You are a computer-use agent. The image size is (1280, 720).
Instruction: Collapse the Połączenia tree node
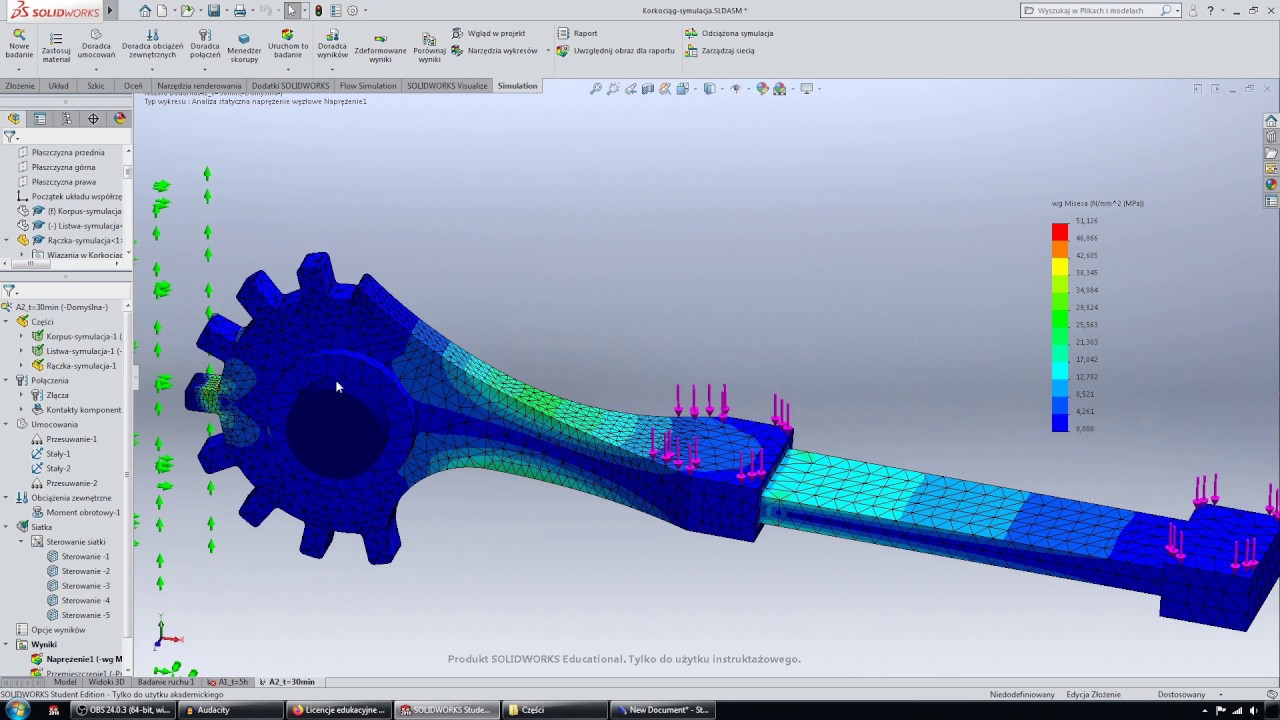click(7, 380)
